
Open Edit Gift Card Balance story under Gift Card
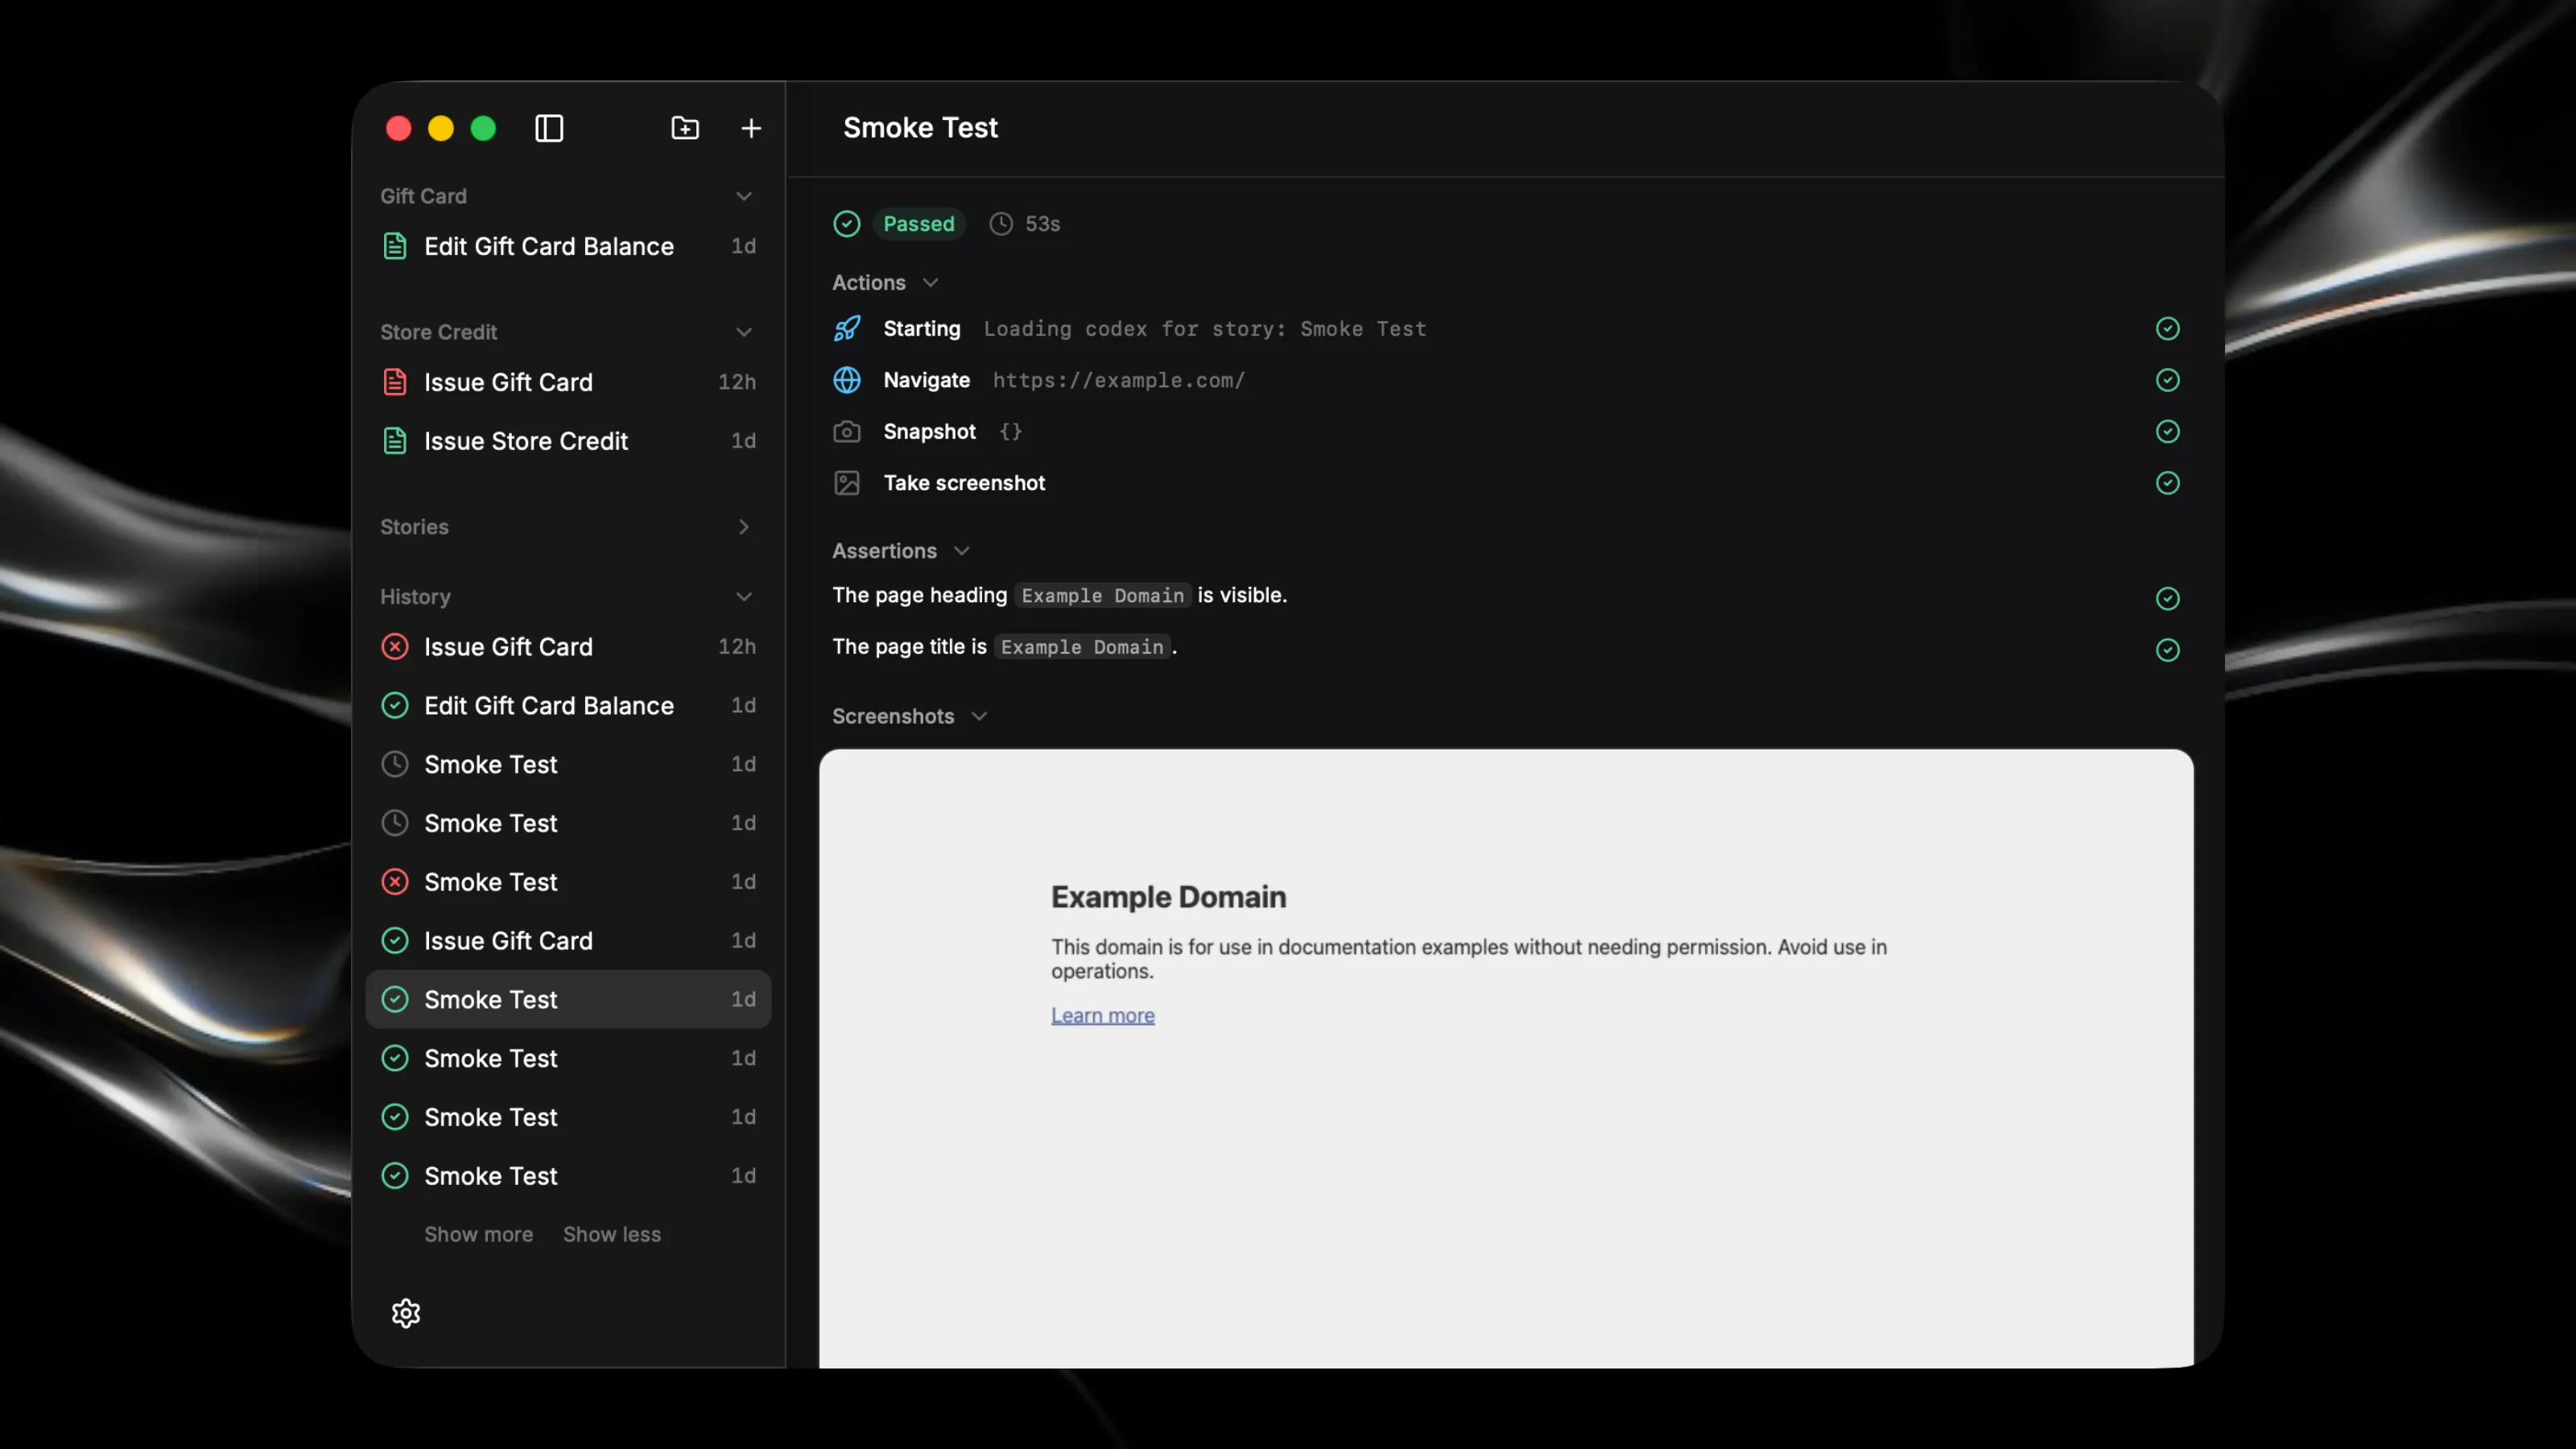[568, 246]
